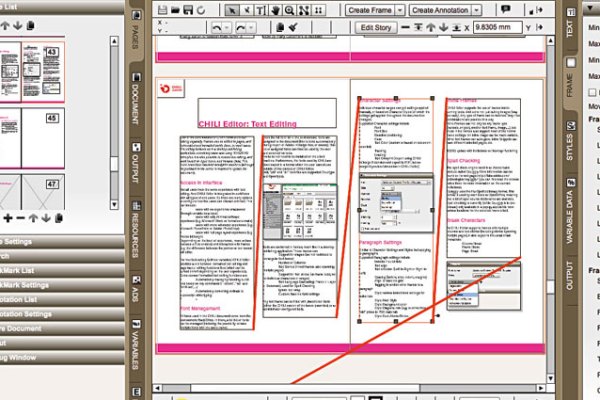Select the link frames tool
The height and width of the screenshot is (400, 600).
(x=304, y=10)
